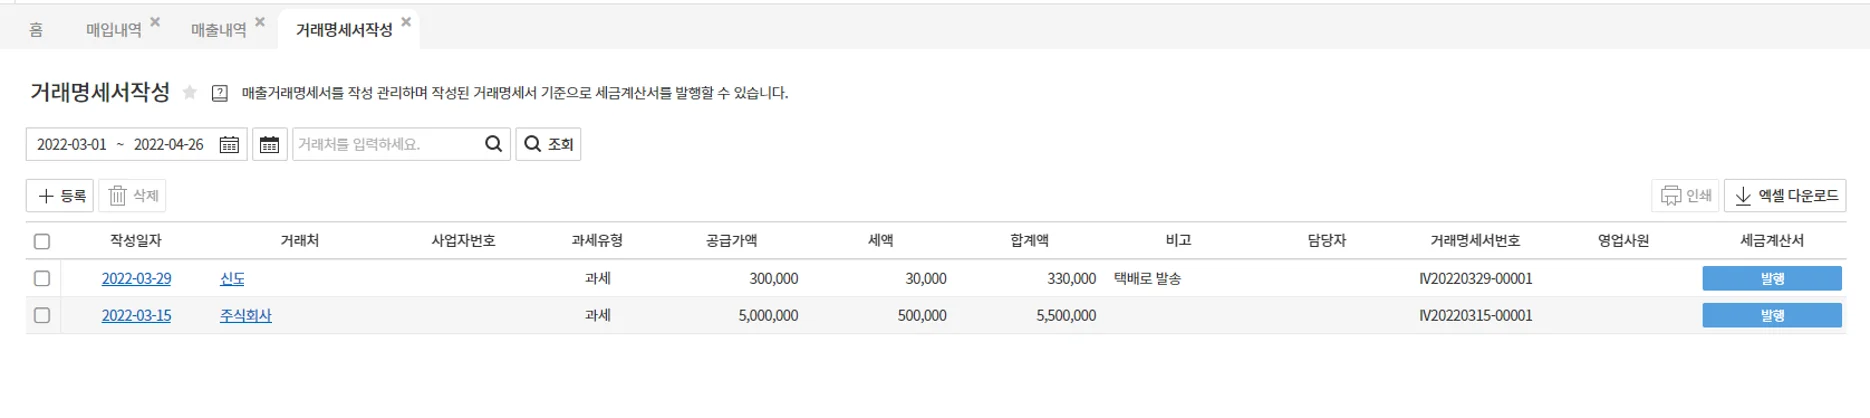Click the 등록 button to add entry

point(60,196)
